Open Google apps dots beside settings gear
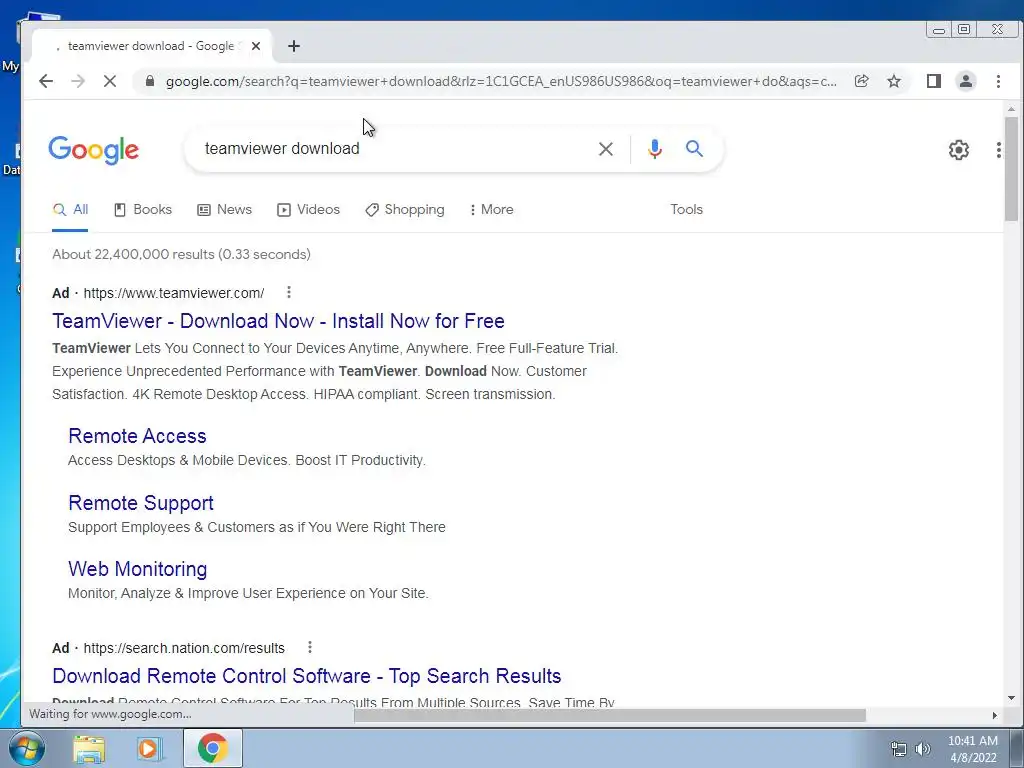1024x768 pixels. [999, 150]
